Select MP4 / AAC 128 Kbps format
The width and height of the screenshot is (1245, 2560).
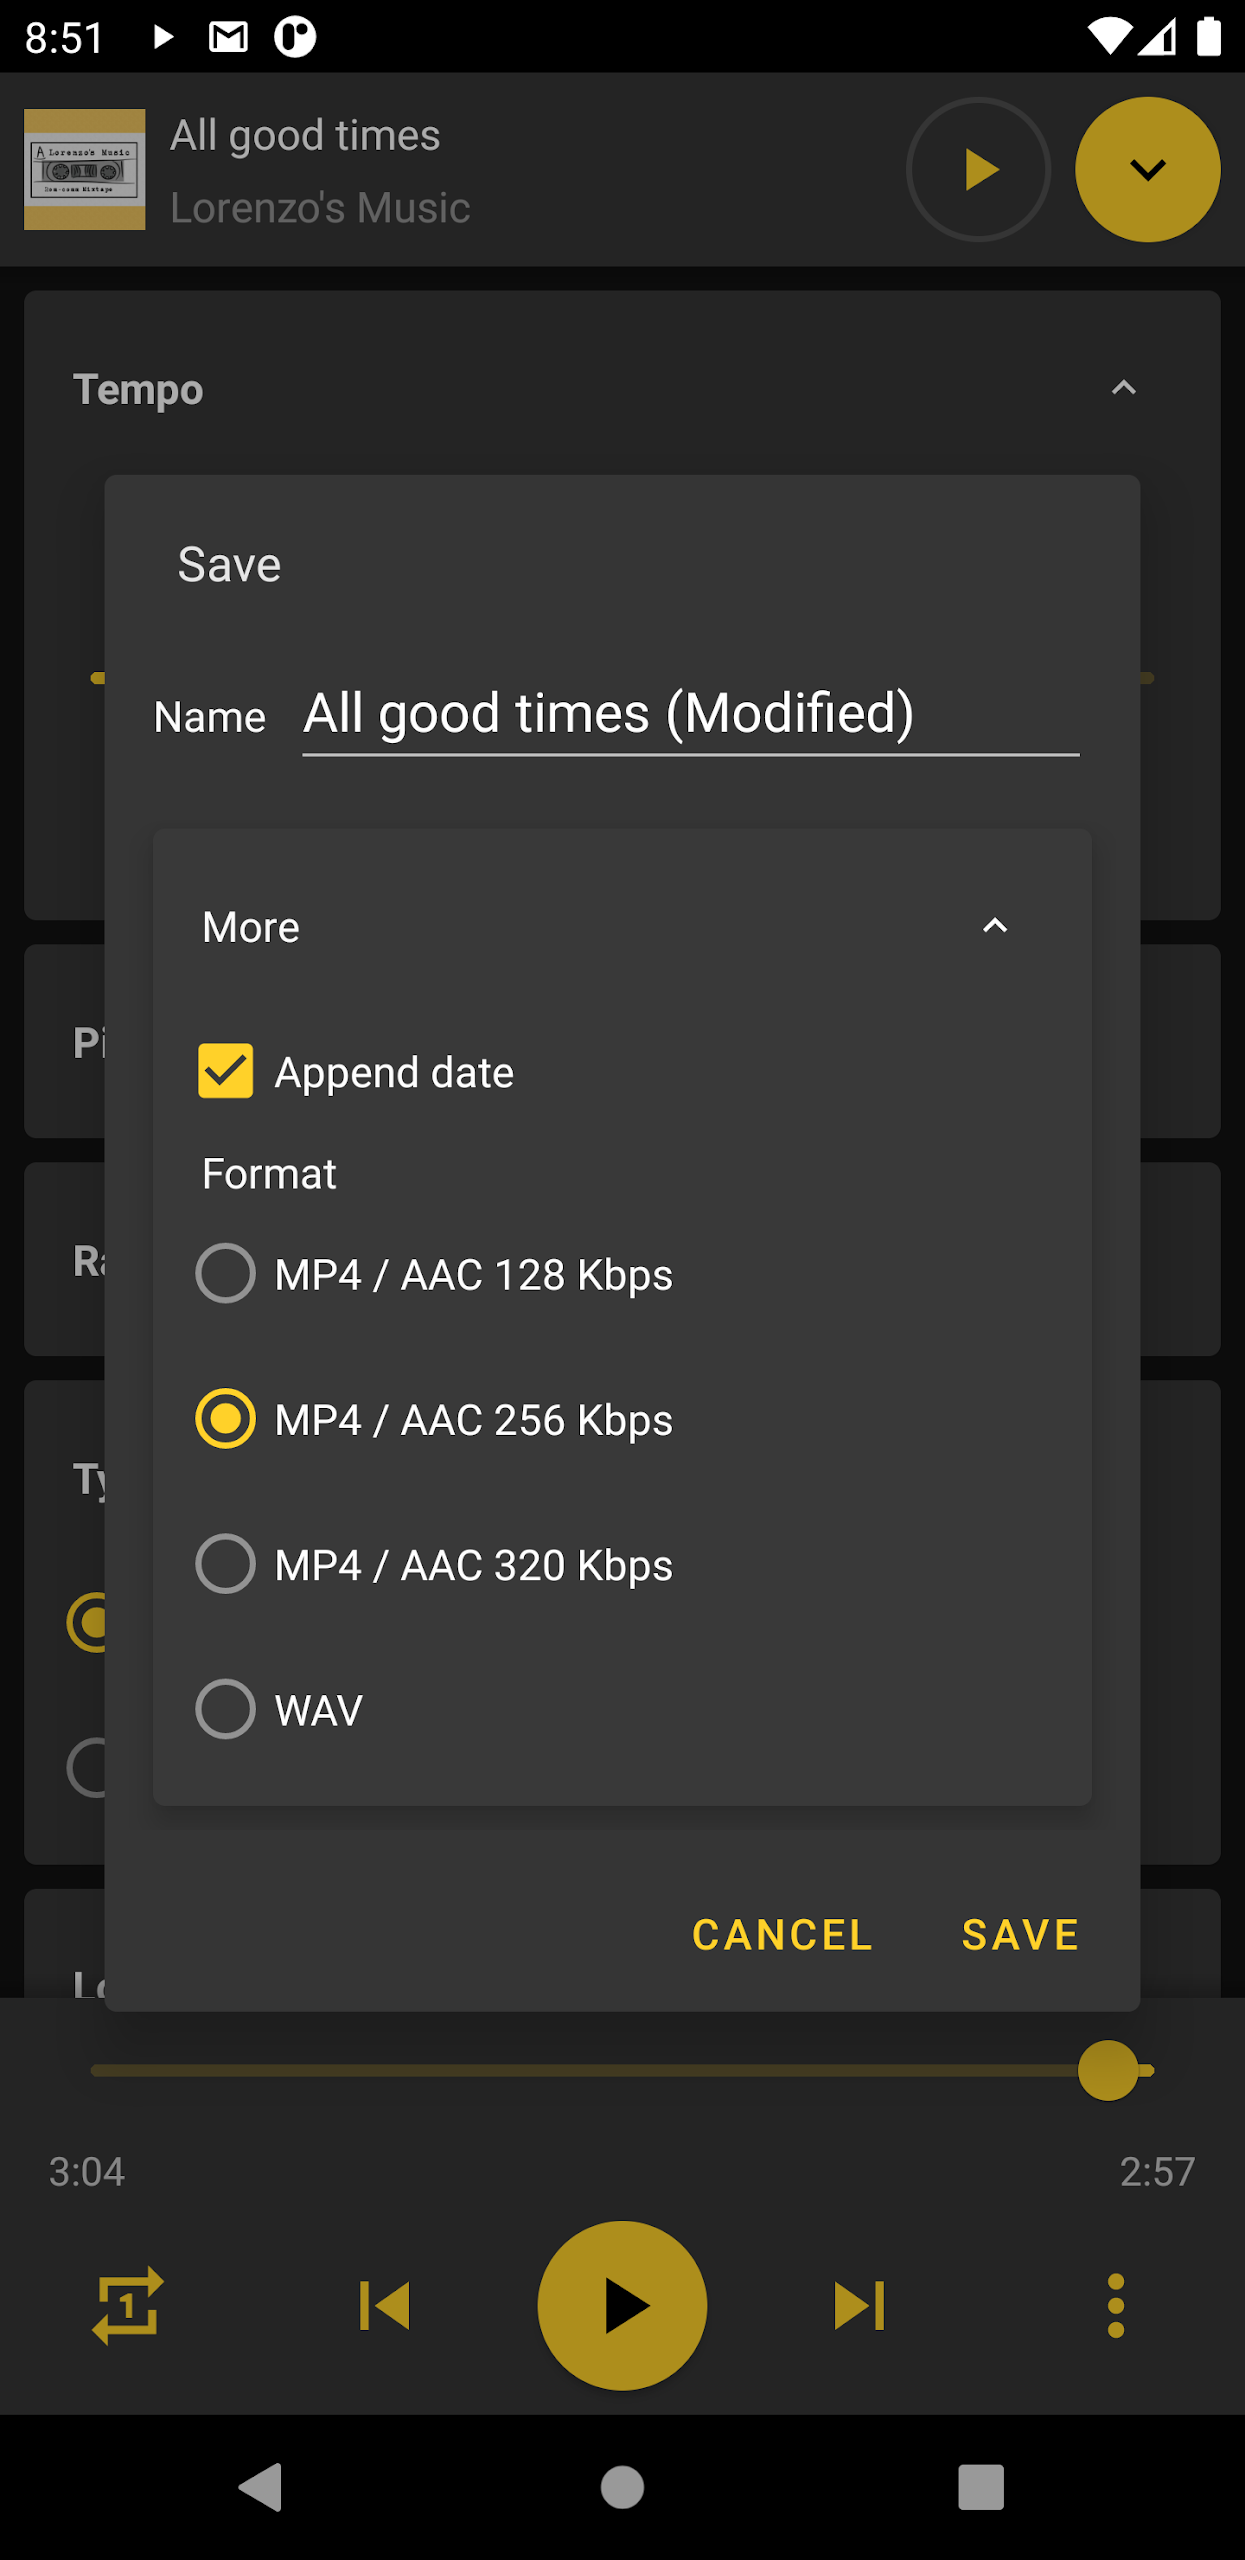[226, 1273]
